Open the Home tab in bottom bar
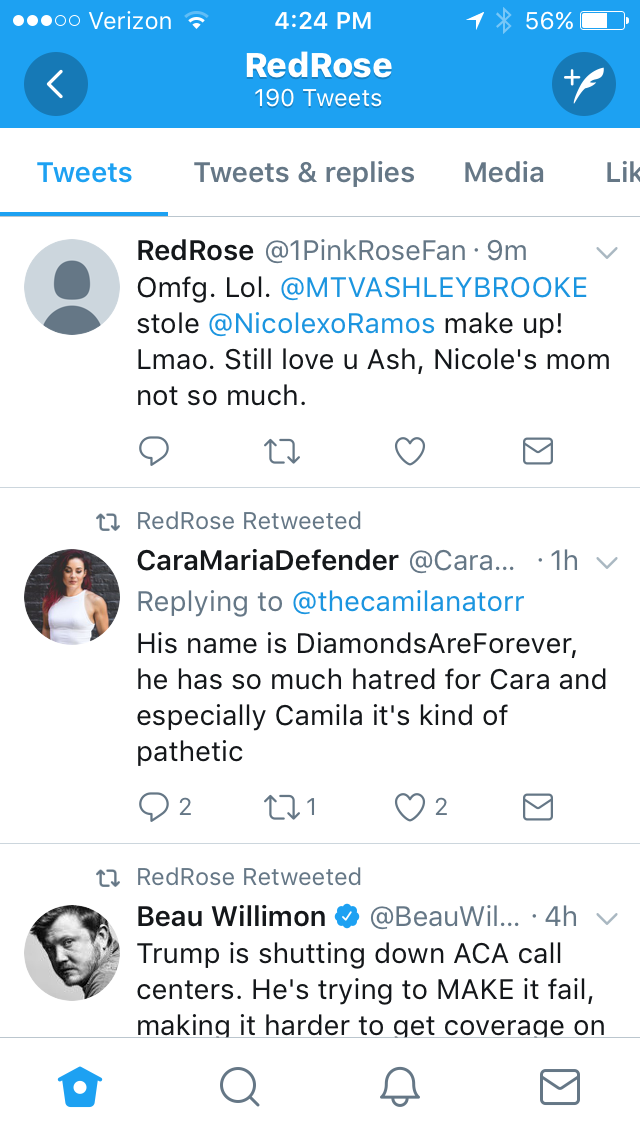Screen dimensions: 640x1136 point(80,1087)
